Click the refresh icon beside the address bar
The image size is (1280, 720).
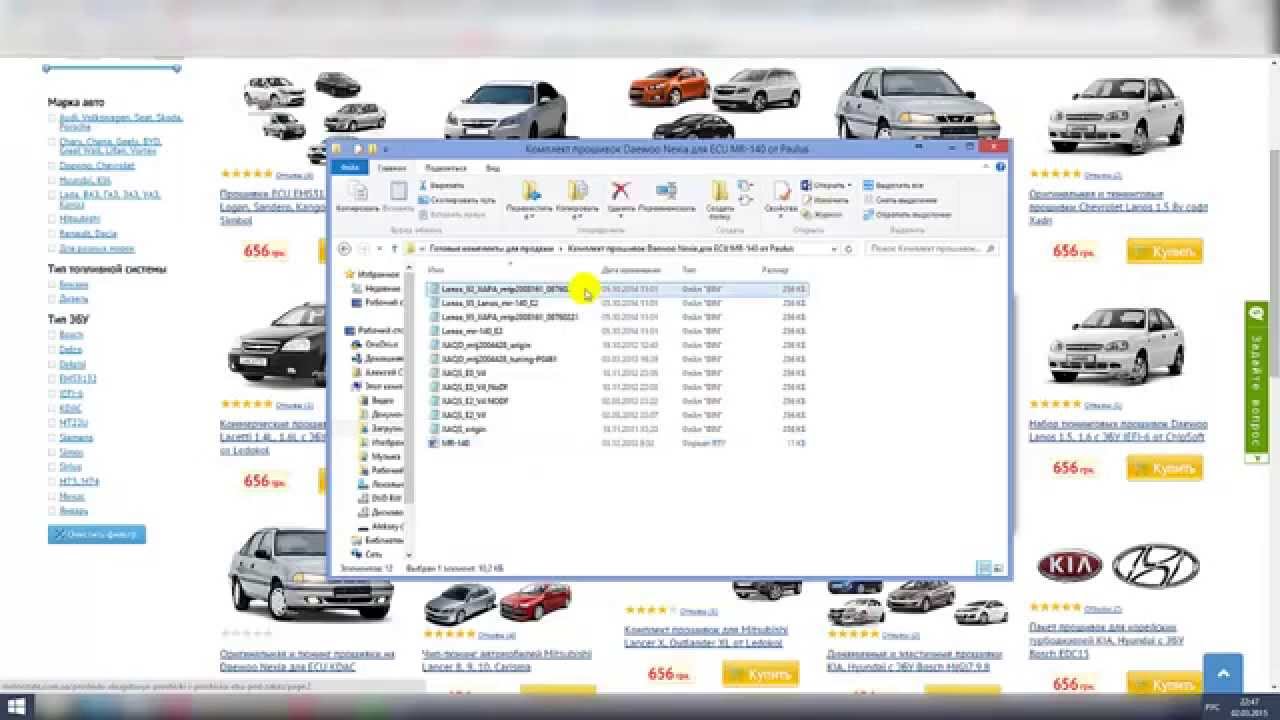(x=849, y=249)
